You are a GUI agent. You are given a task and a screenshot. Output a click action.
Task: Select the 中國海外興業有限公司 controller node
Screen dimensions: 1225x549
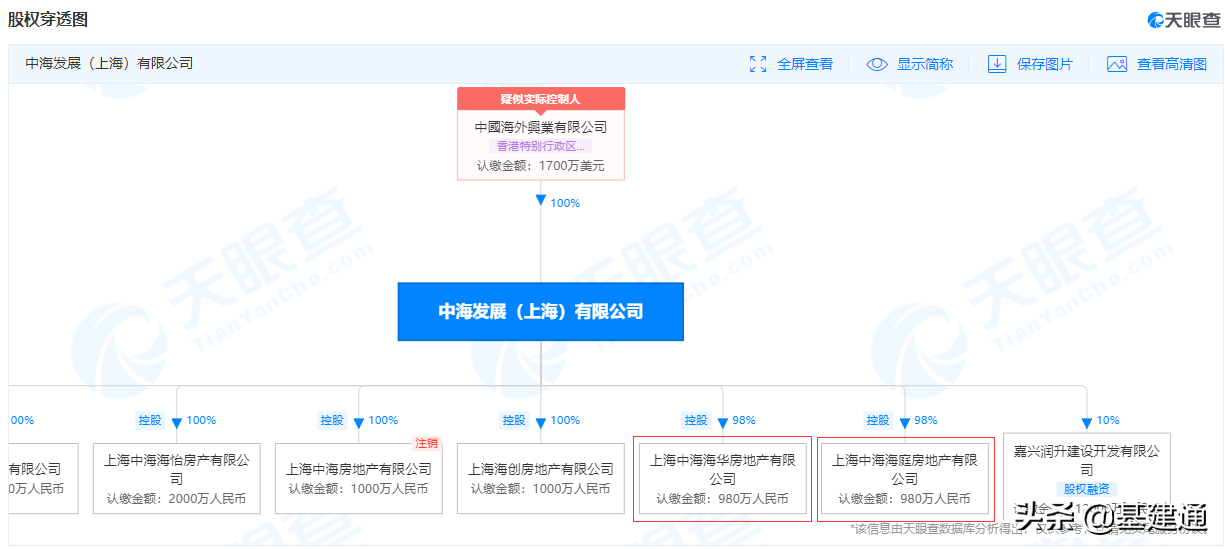[541, 134]
